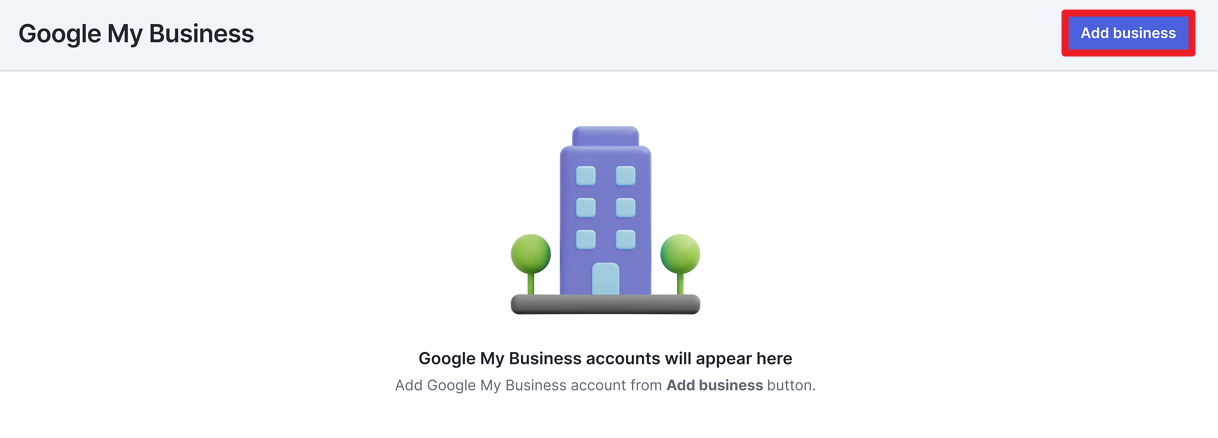Screen dimensions: 1218x438
Task: Click the building's top-left window
Action: pyautogui.click(x=586, y=176)
